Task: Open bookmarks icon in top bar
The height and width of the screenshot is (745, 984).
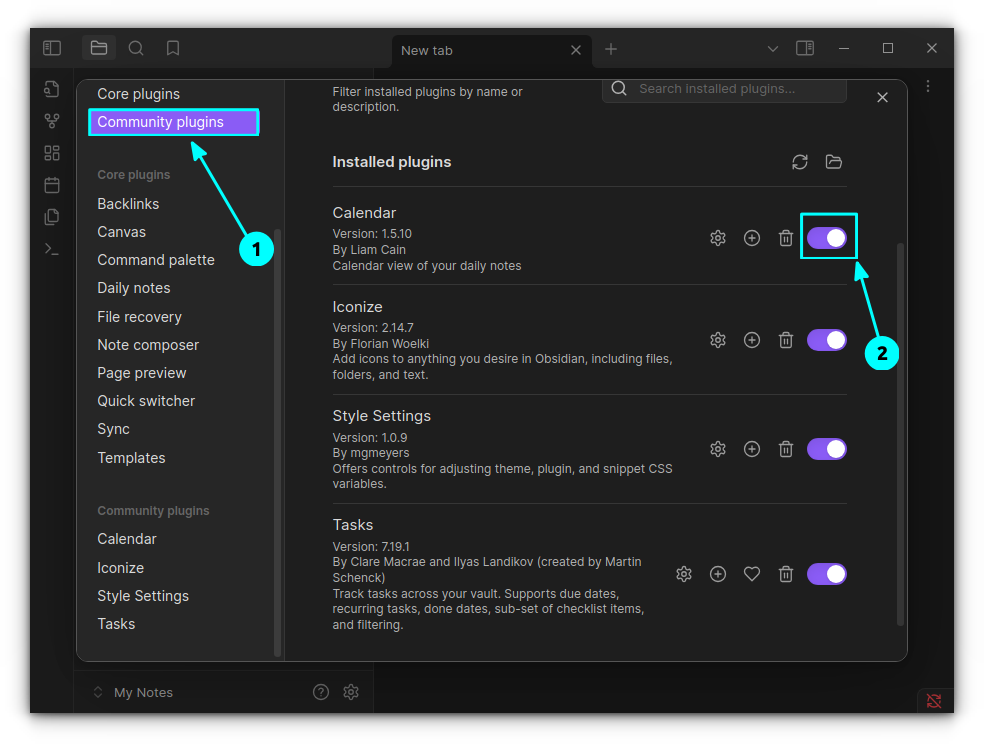Action: [173, 48]
